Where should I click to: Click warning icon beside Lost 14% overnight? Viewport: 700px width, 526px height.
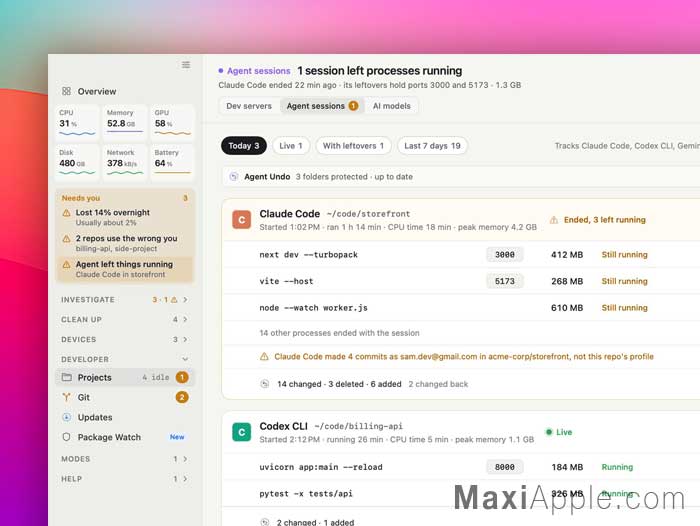click(67, 213)
